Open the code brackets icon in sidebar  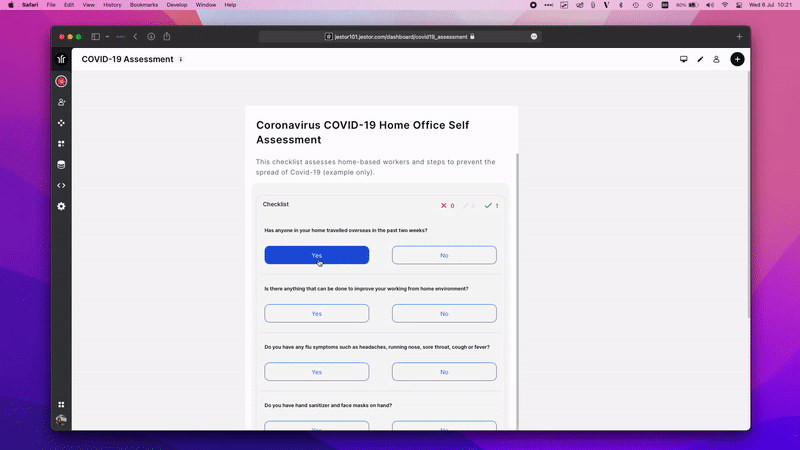click(x=61, y=186)
